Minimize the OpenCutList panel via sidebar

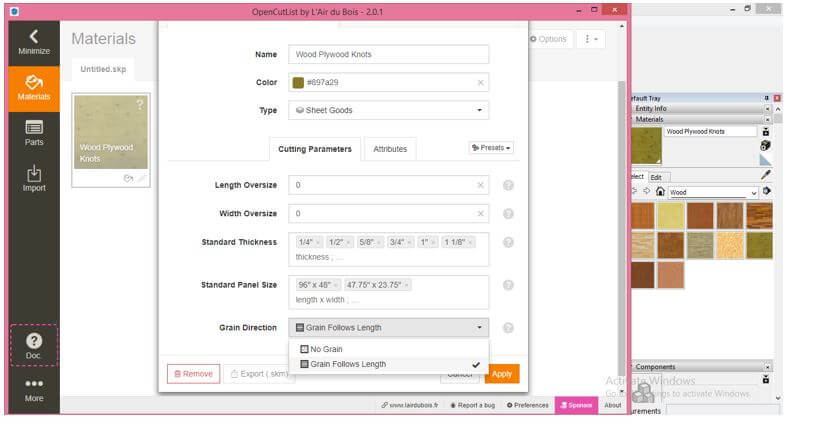tap(34, 43)
